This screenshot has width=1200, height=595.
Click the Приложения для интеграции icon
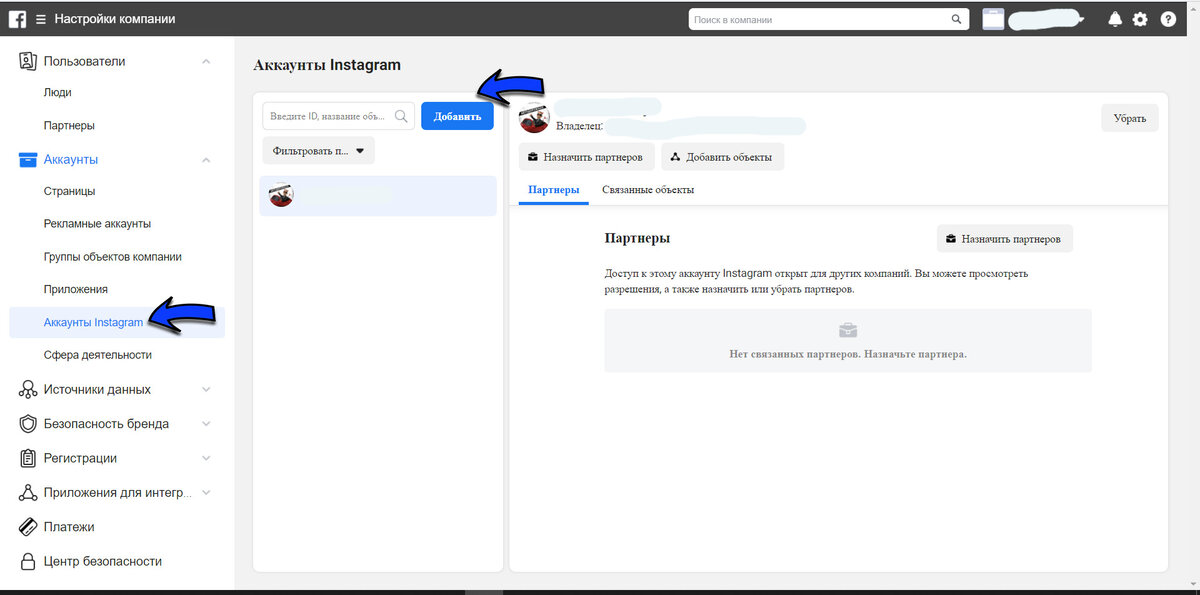[28, 493]
